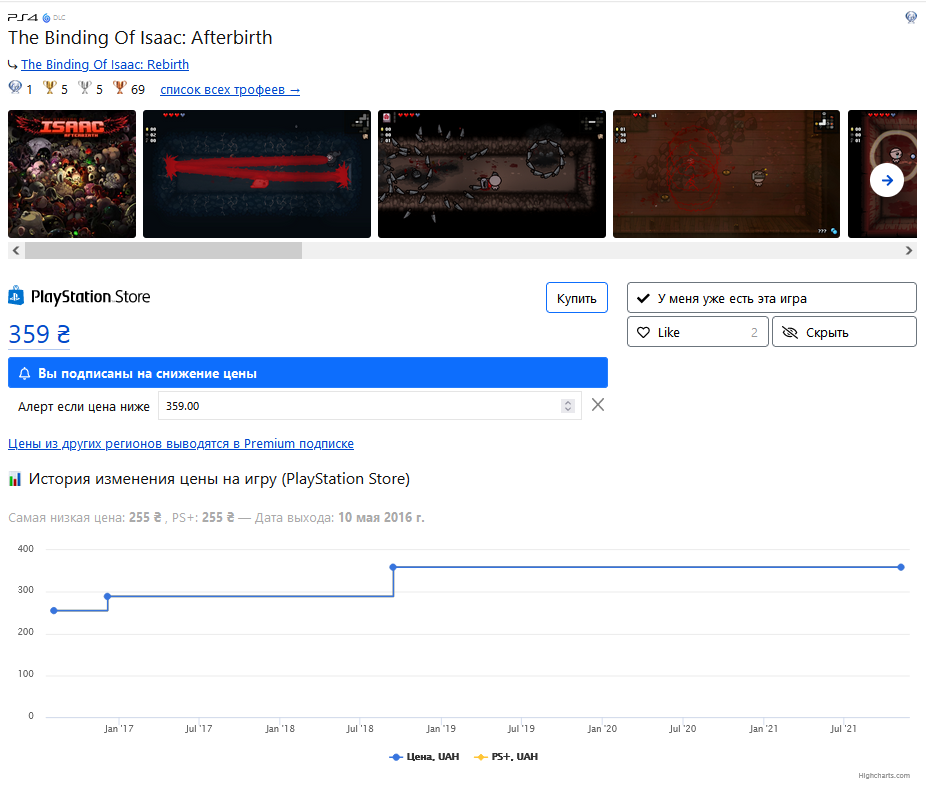The width and height of the screenshot is (926, 807).
Task: Click the game title 'The Binding Of Isaac: Afterbirth'
Action: tap(140, 38)
